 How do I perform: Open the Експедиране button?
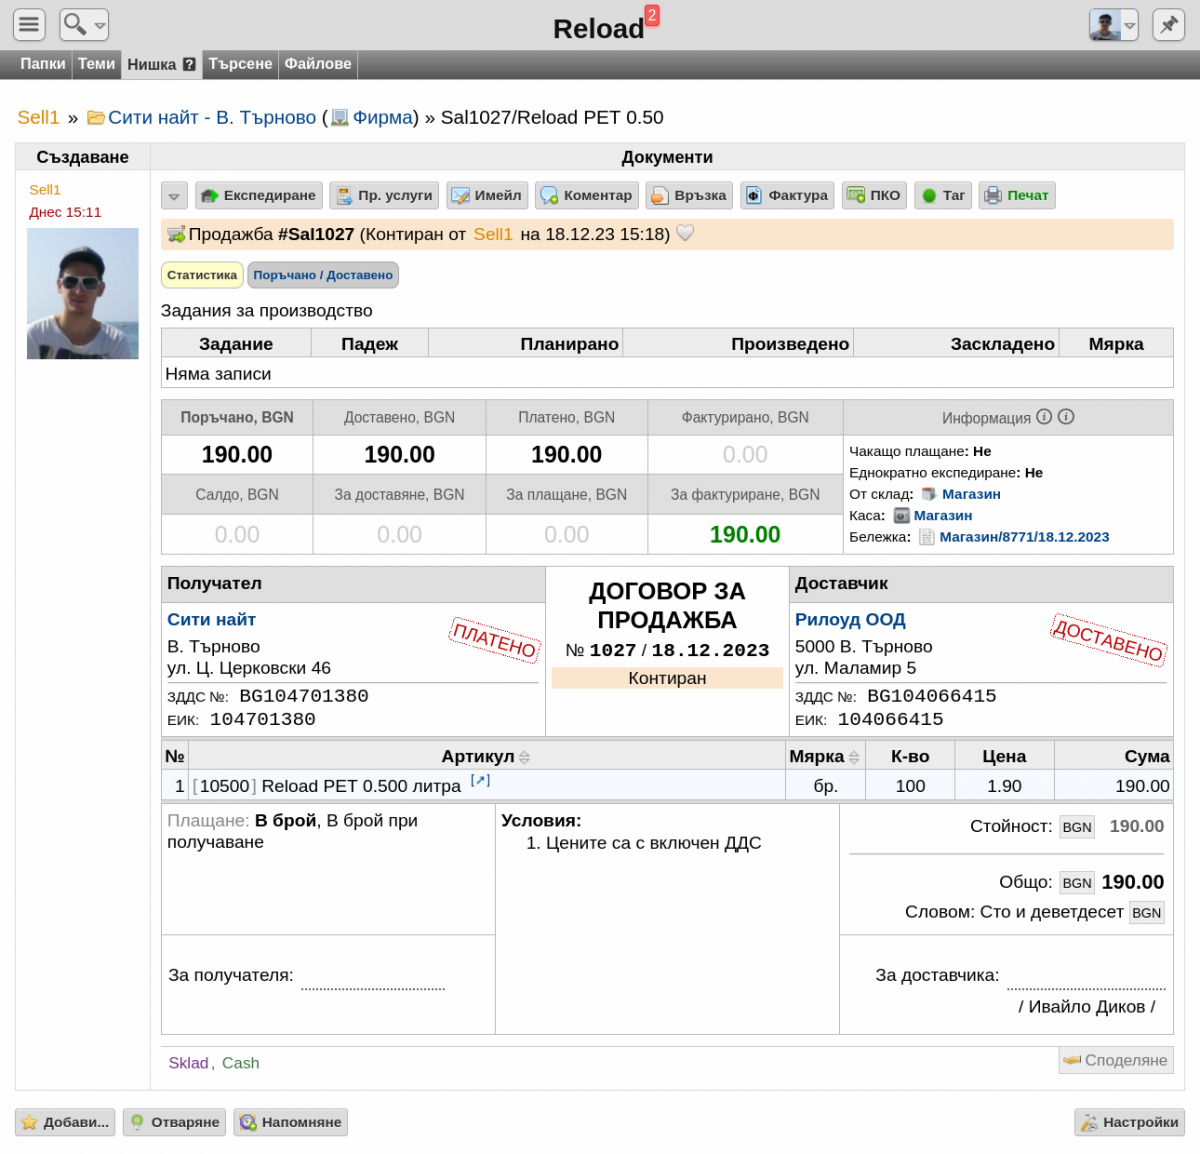tap(259, 195)
